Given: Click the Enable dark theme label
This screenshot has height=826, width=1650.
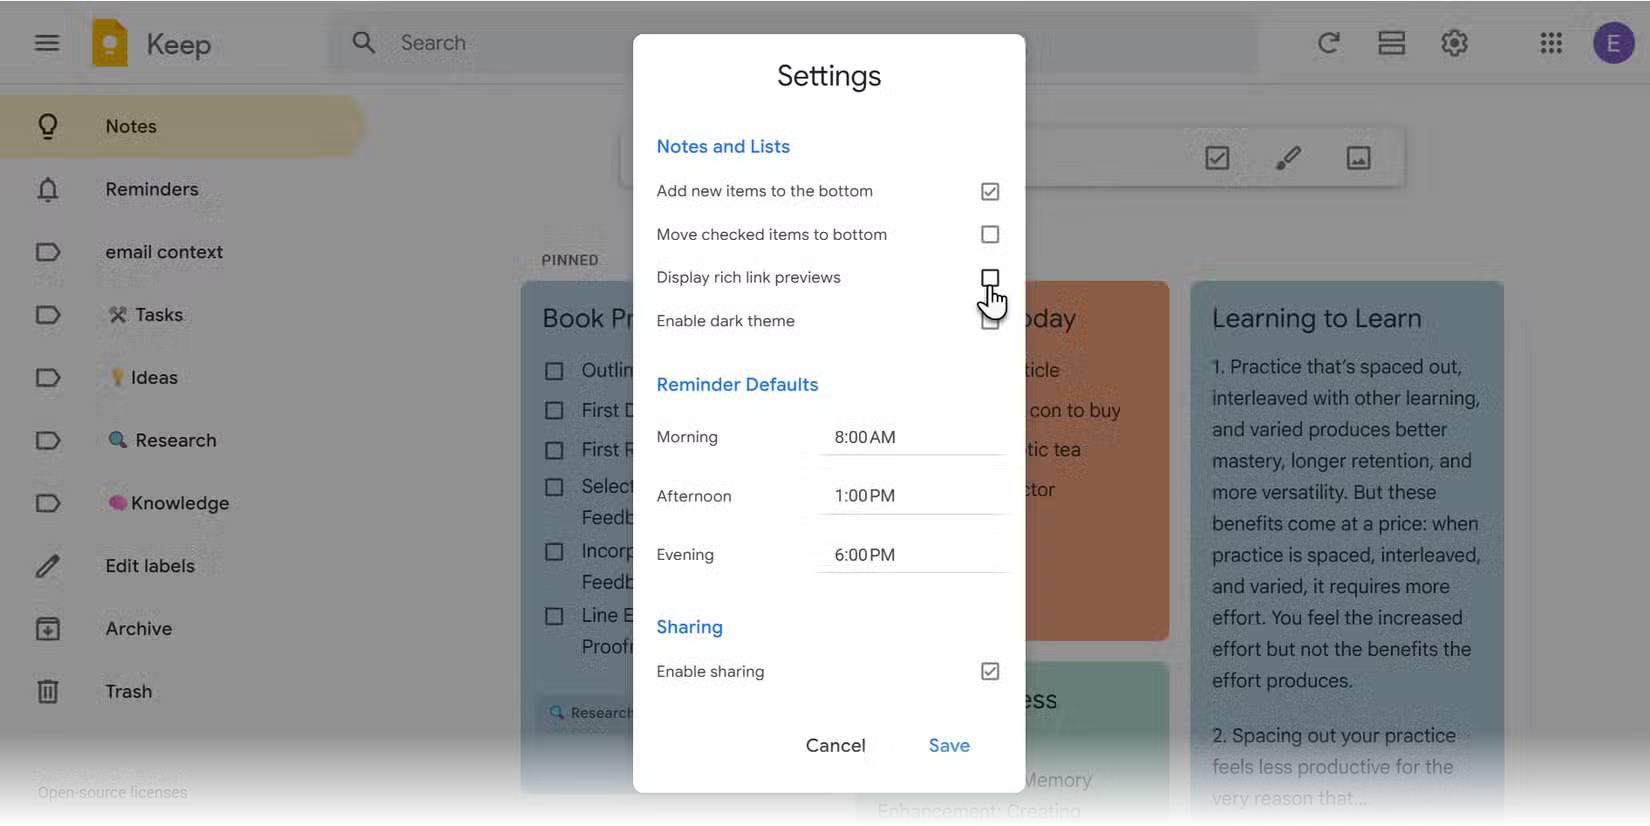Looking at the screenshot, I should (725, 321).
